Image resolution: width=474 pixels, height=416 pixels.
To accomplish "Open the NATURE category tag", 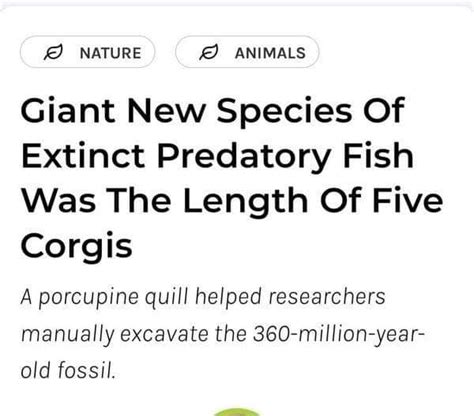I will pyautogui.click(x=87, y=52).
